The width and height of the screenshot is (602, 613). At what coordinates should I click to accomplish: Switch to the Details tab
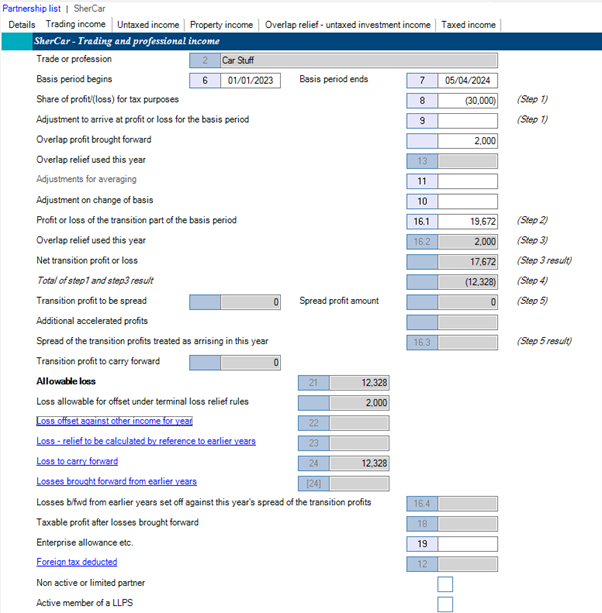click(21, 24)
